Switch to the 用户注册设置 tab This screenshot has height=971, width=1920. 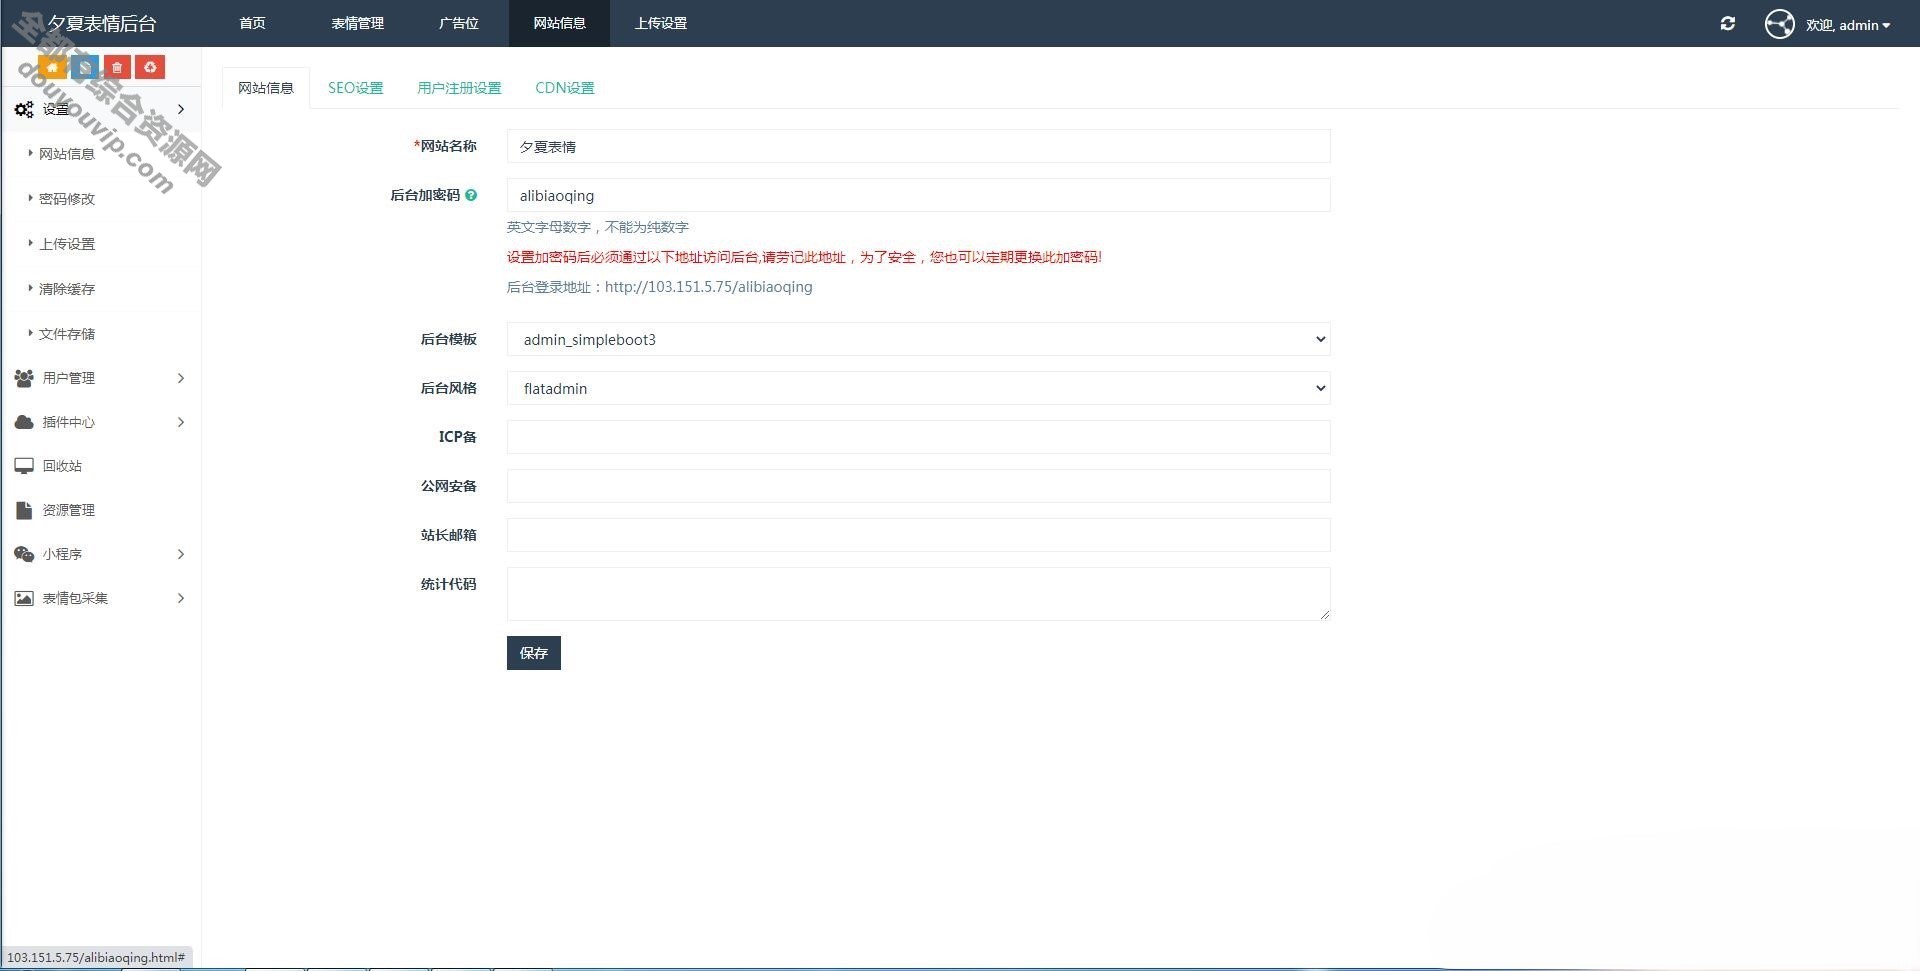(x=459, y=88)
